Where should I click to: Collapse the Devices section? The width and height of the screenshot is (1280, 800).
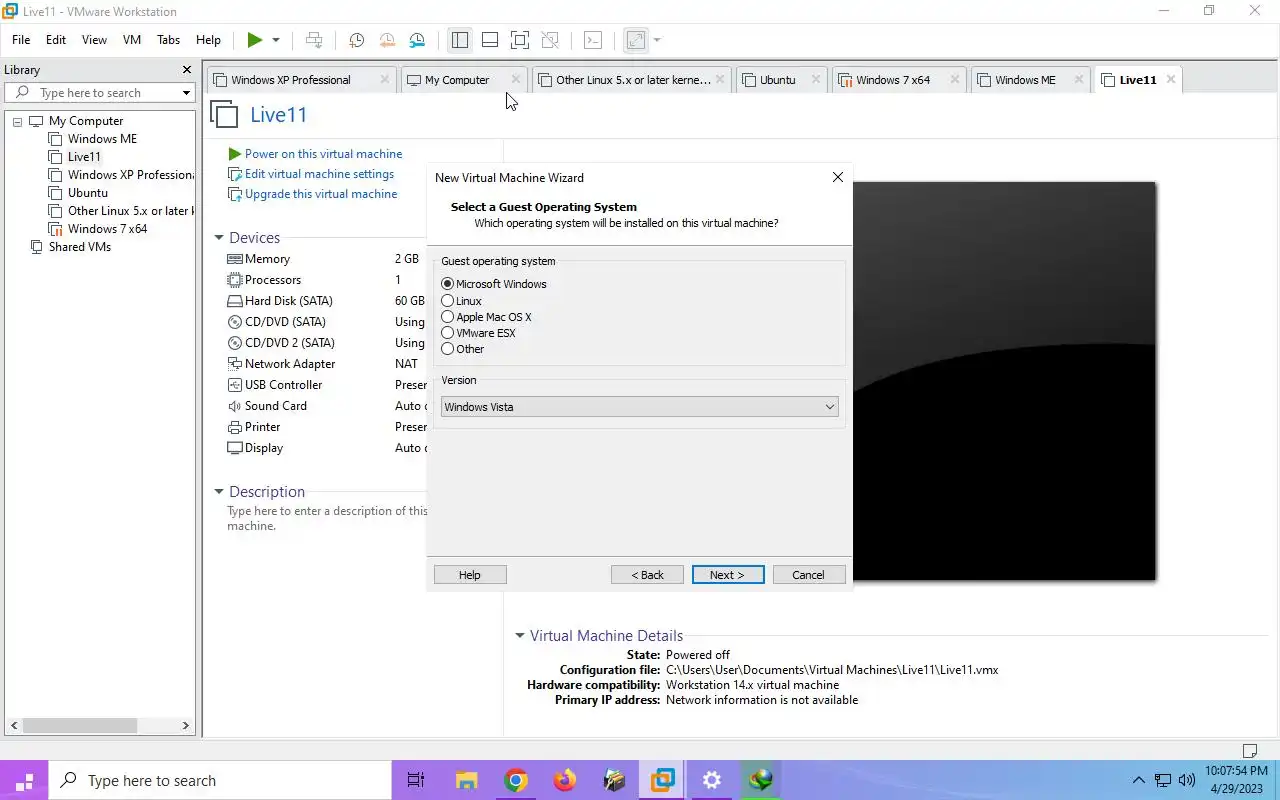click(x=219, y=238)
